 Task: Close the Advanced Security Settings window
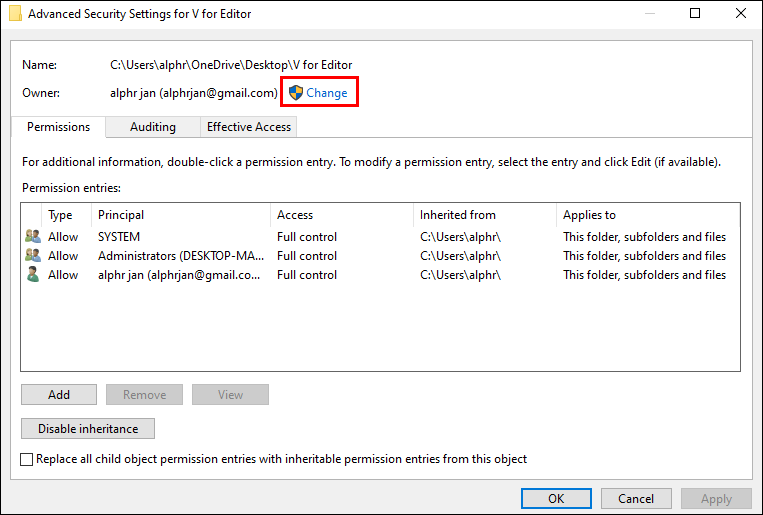[738, 14]
